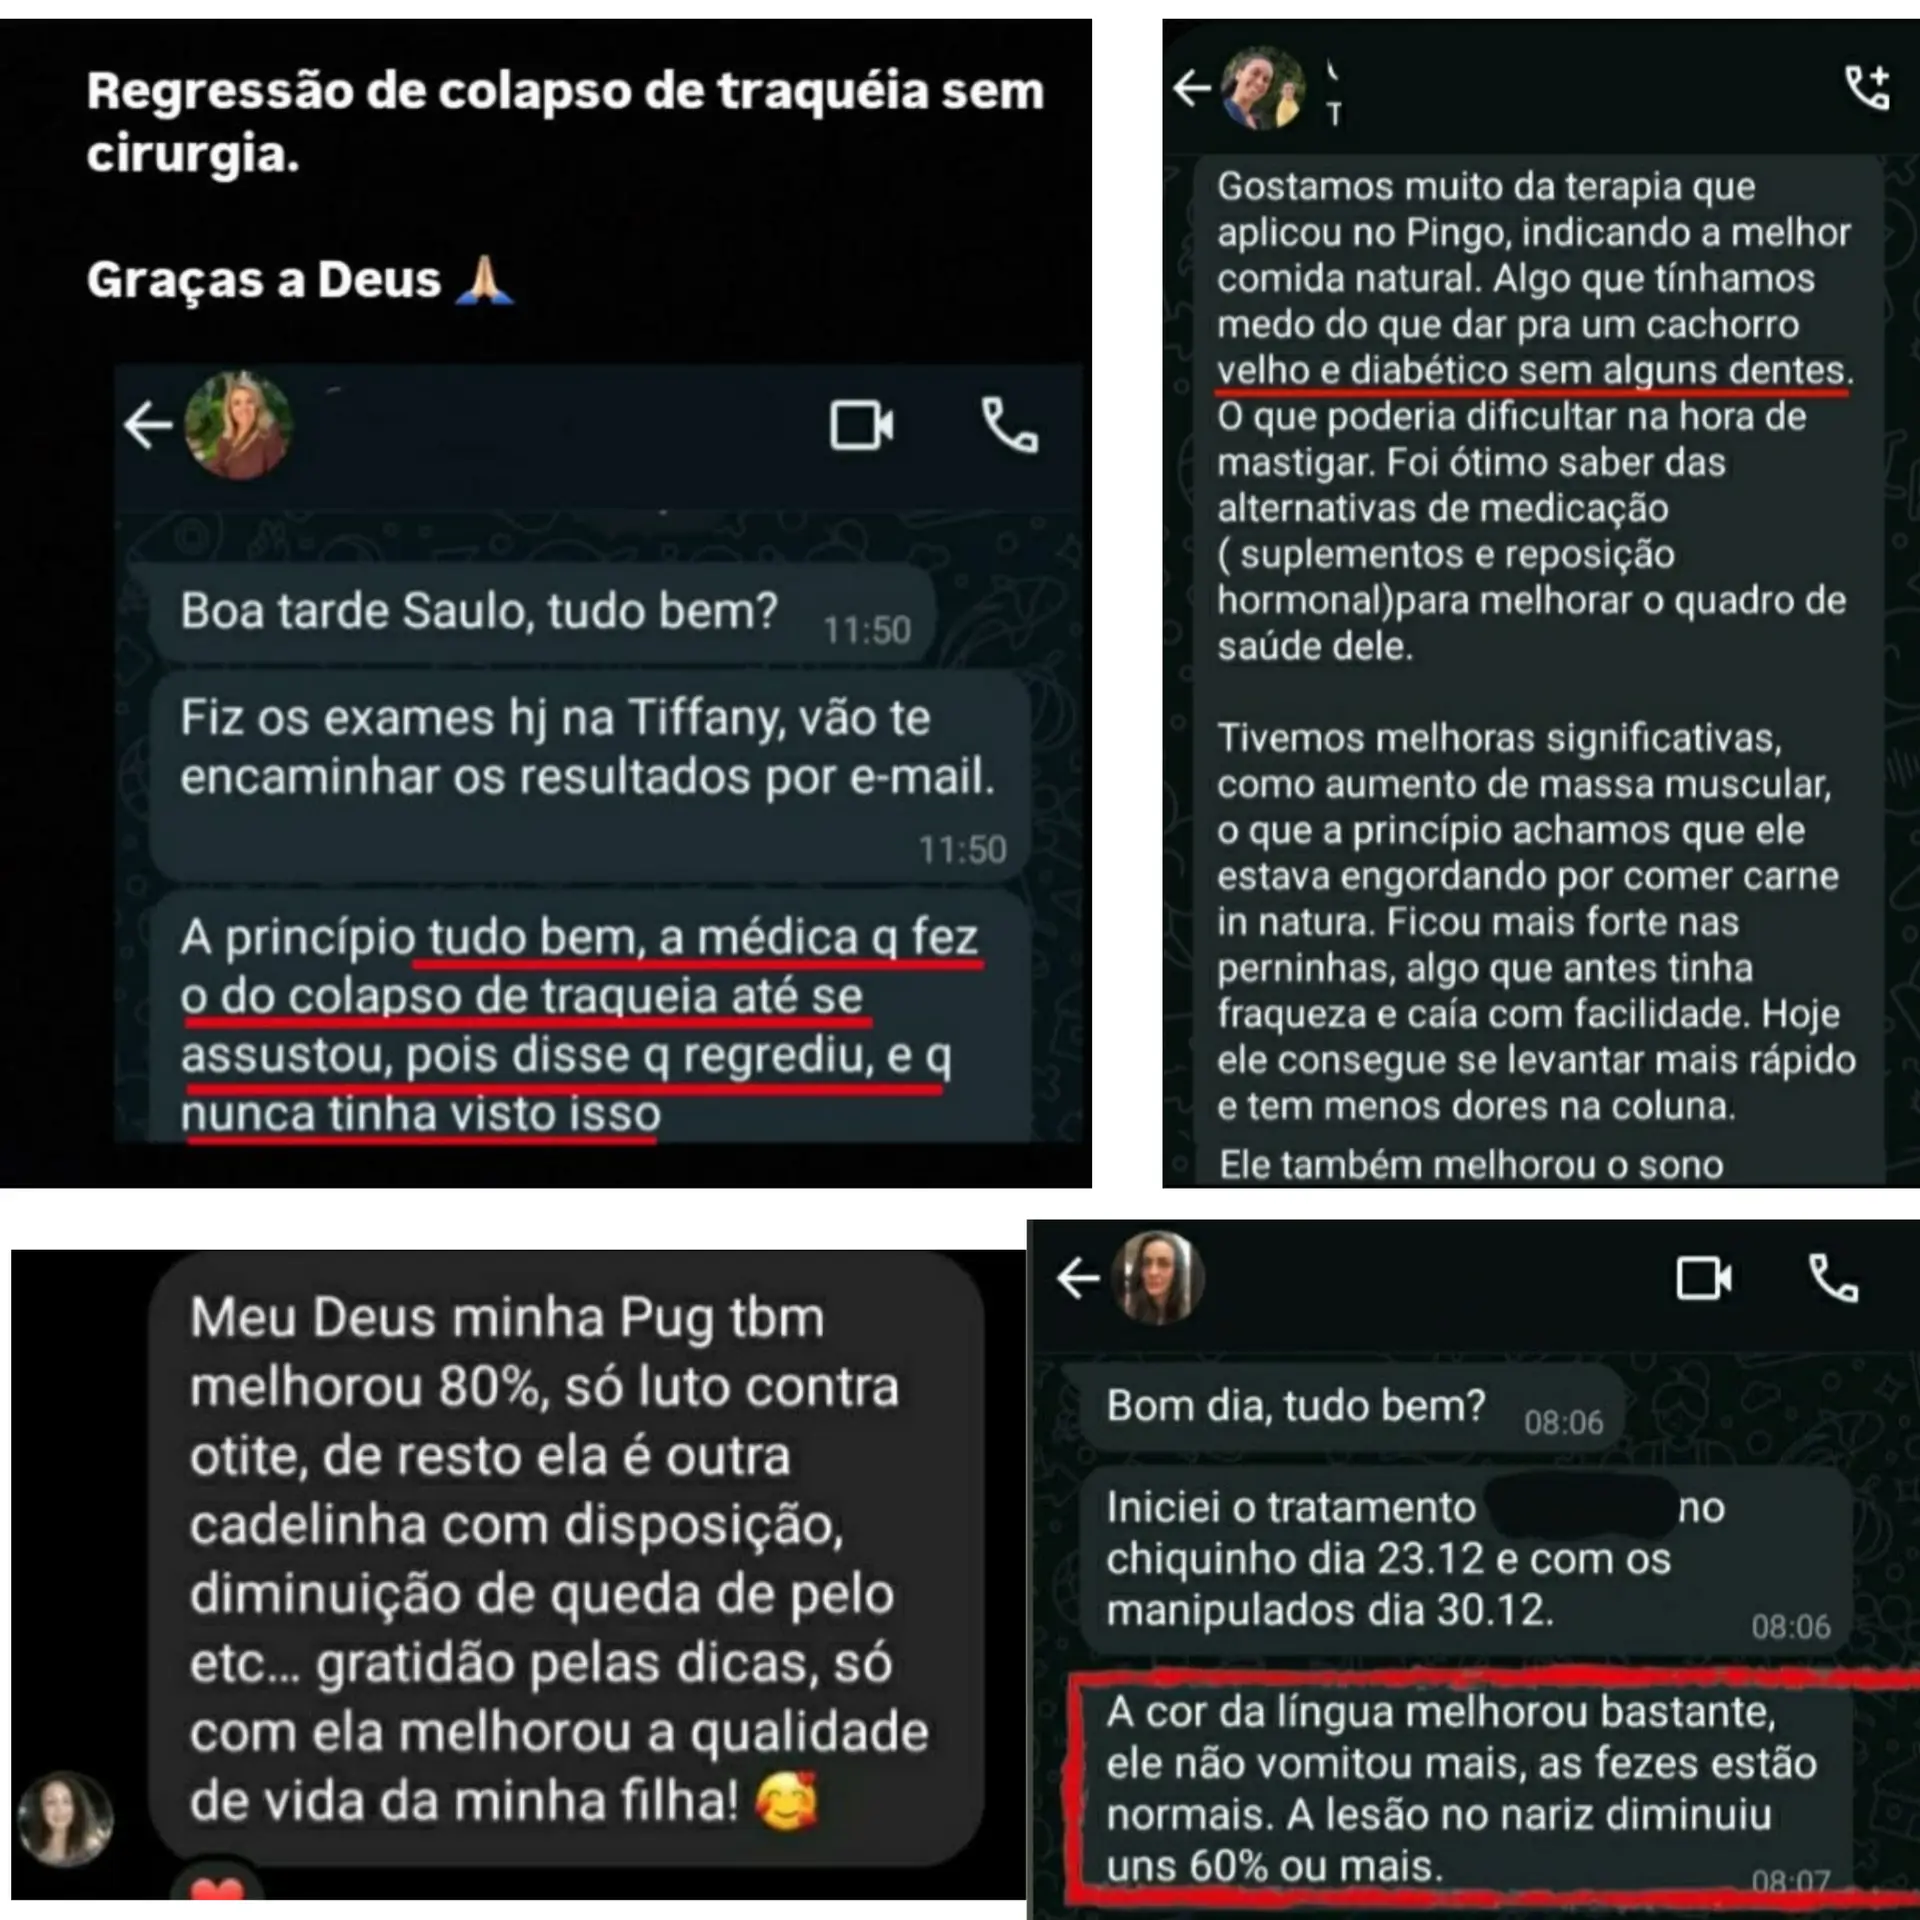The image size is (1920, 1920).
Task: Select underlined colapso de traqueia message
Action: [x=589, y=1017]
